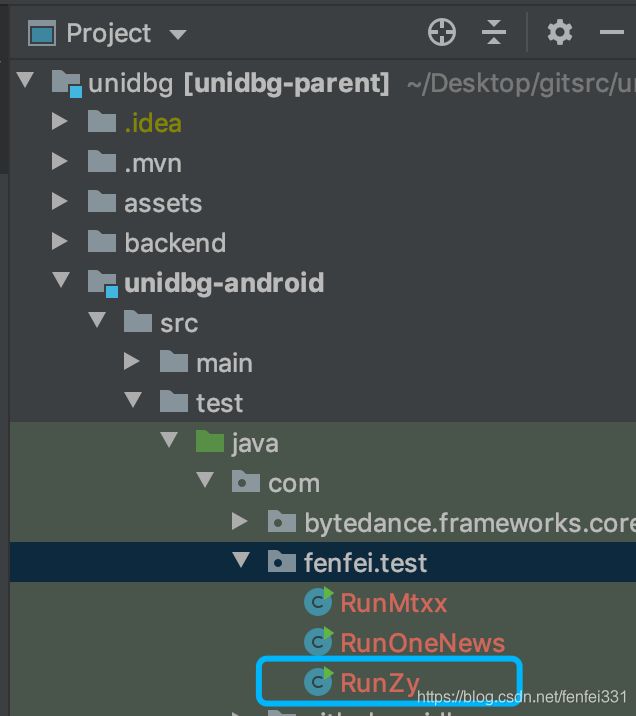Collapse the java source root arrow
636x716 pixels.
pyautogui.click(x=169, y=440)
